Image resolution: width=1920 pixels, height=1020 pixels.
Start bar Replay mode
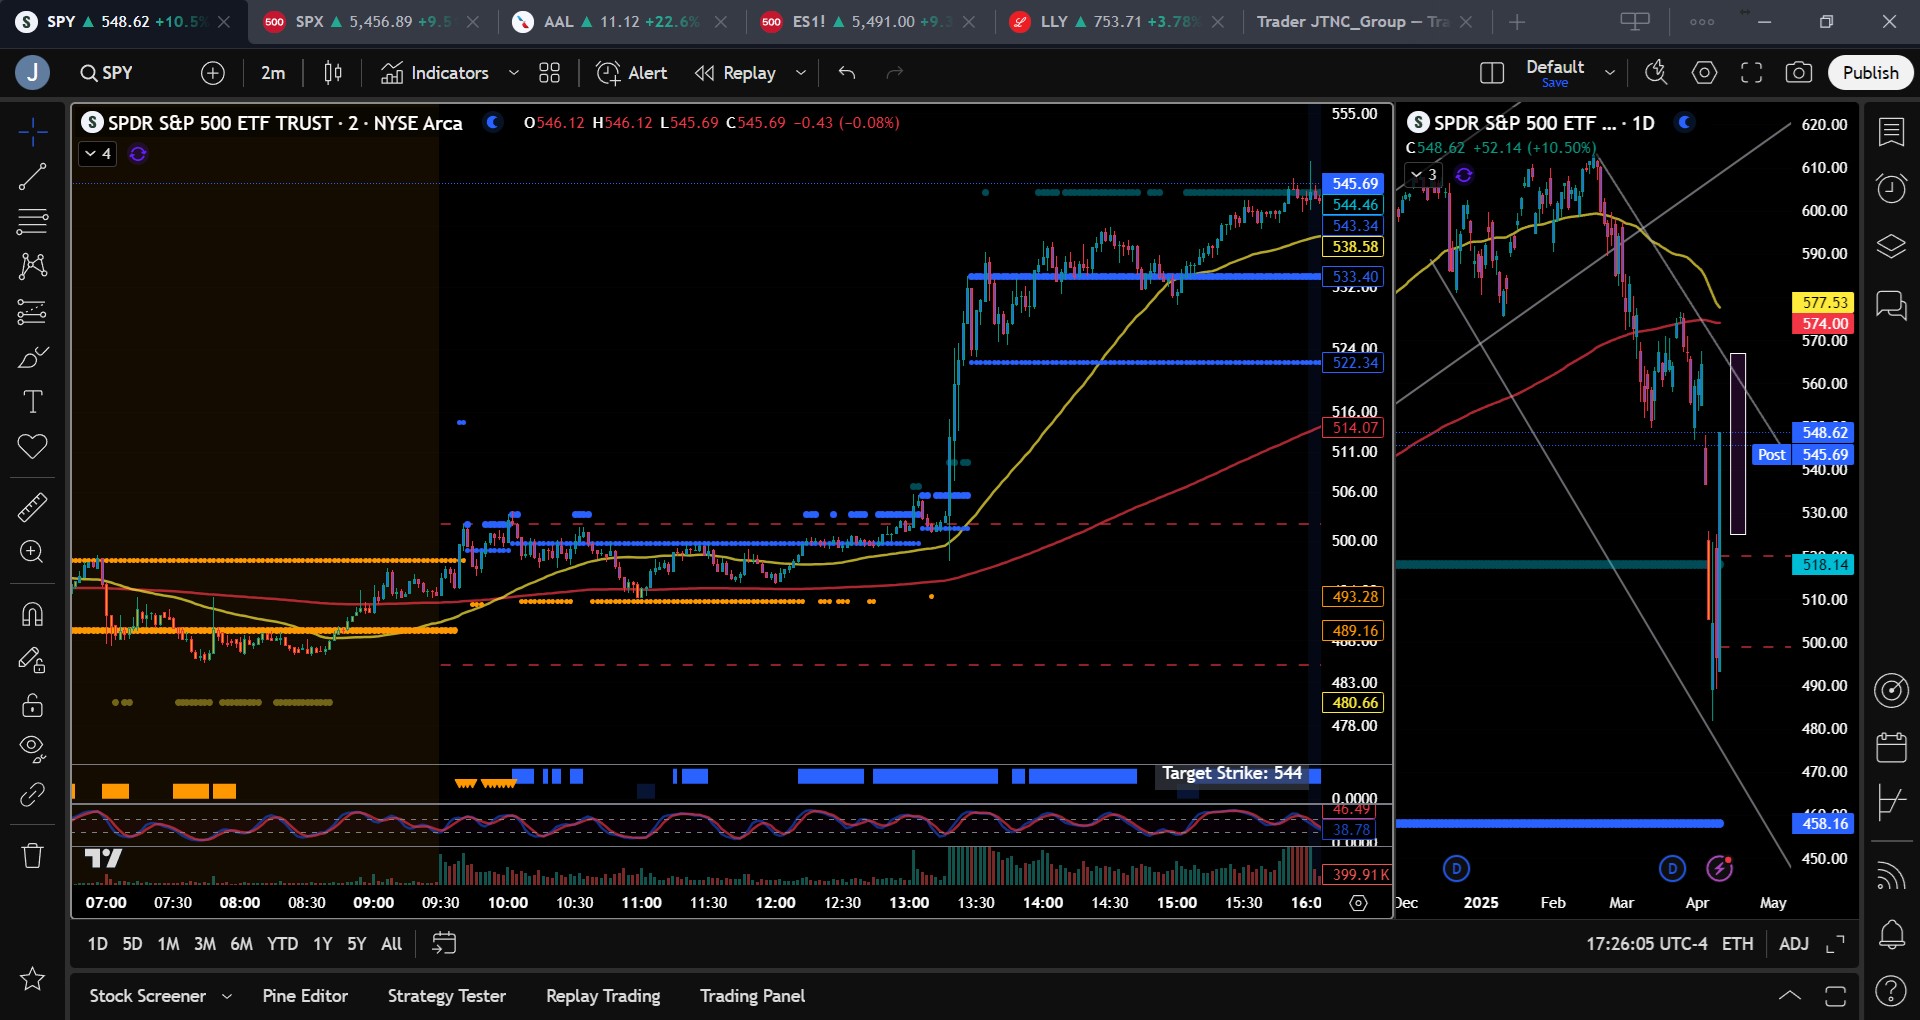click(x=736, y=73)
